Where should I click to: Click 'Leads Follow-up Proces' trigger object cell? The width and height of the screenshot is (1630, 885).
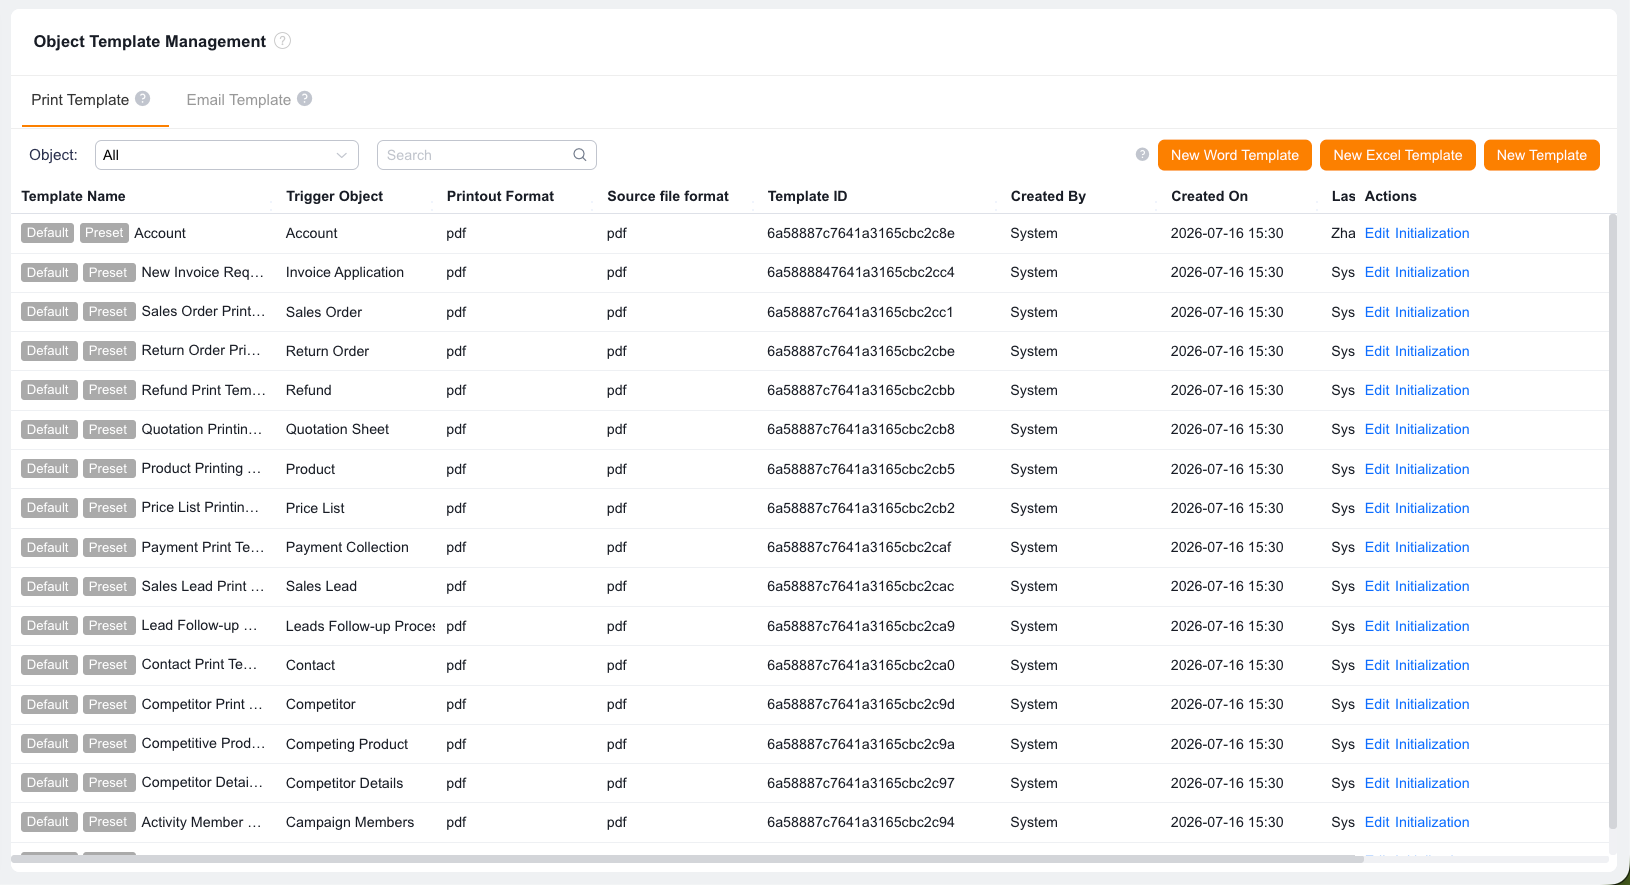tap(360, 626)
